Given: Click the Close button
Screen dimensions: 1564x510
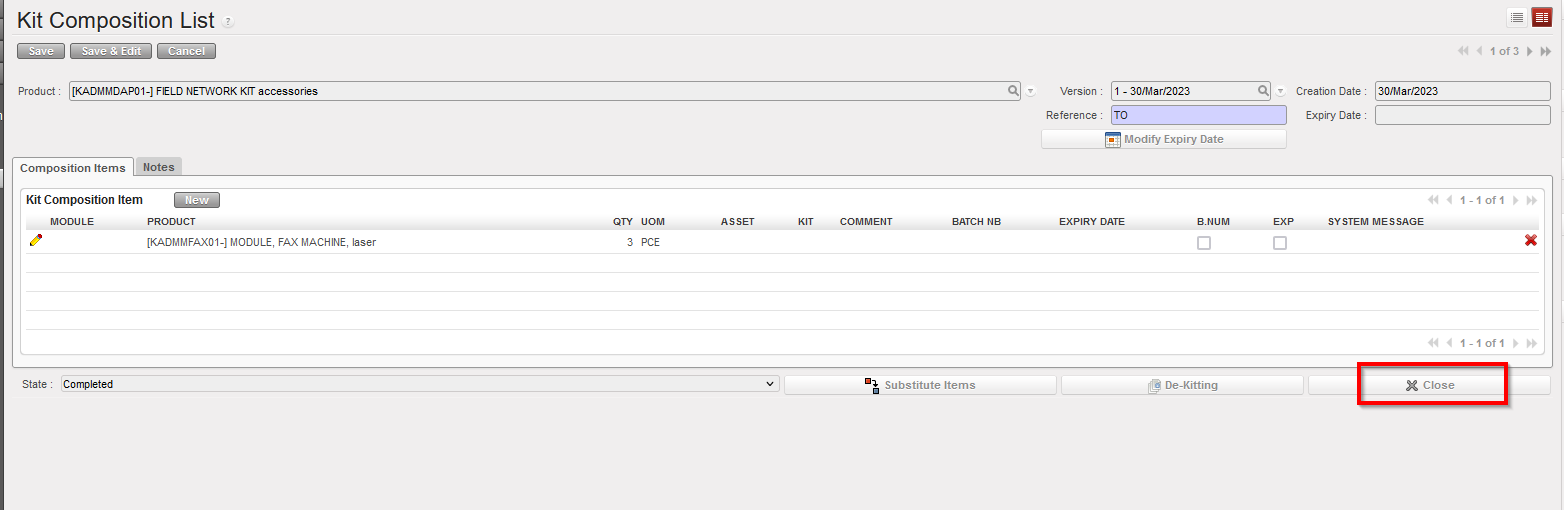Looking at the screenshot, I should (x=1430, y=385).
